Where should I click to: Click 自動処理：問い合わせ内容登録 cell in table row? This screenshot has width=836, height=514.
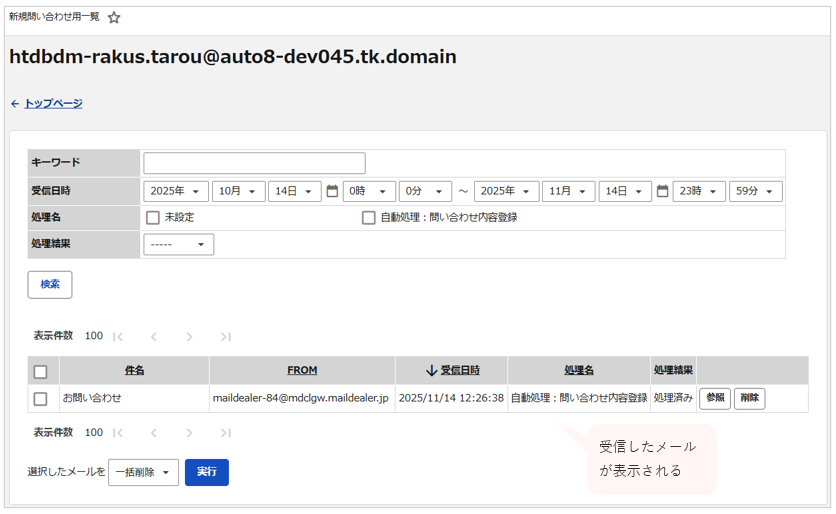[579, 398]
